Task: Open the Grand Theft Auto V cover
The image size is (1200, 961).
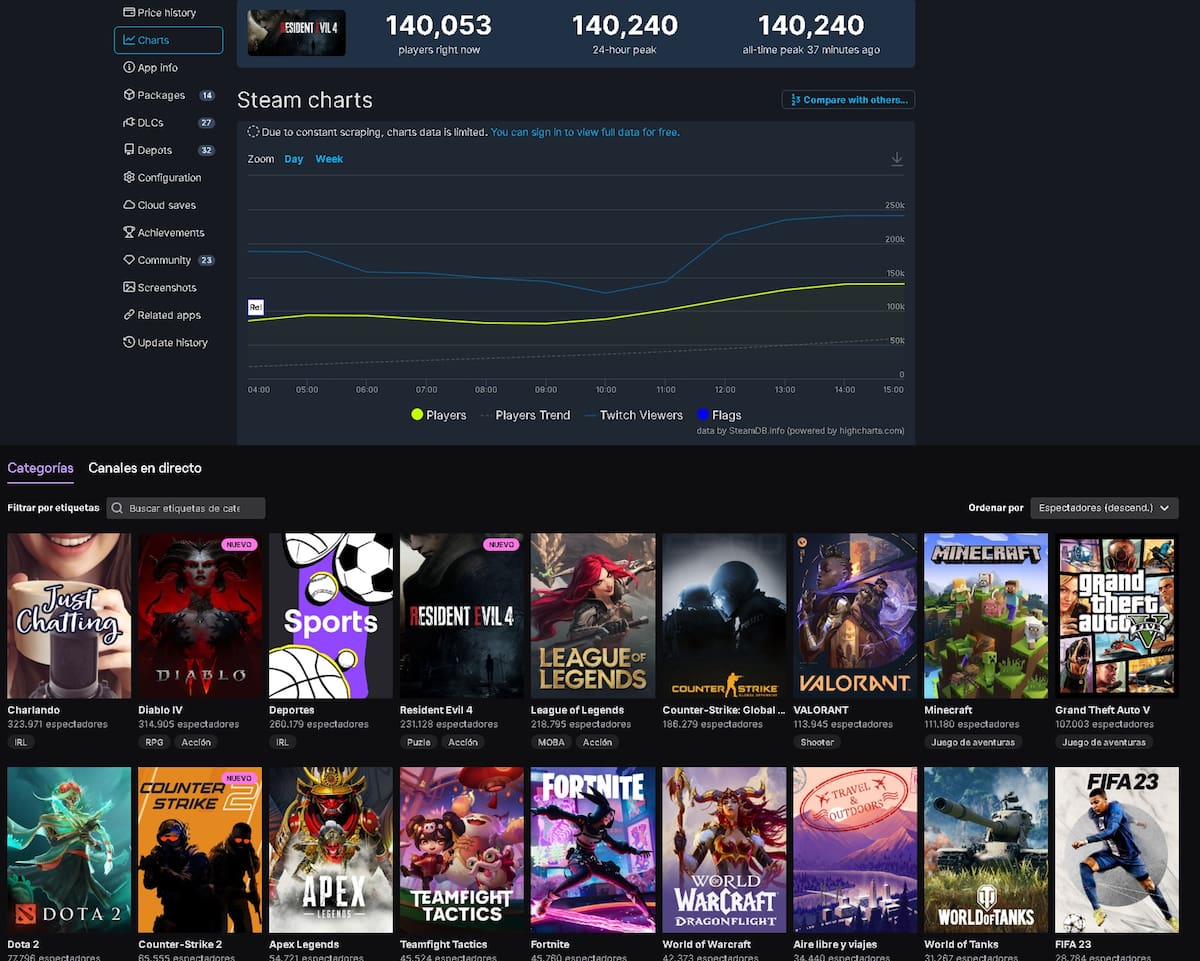Action: (x=1117, y=615)
